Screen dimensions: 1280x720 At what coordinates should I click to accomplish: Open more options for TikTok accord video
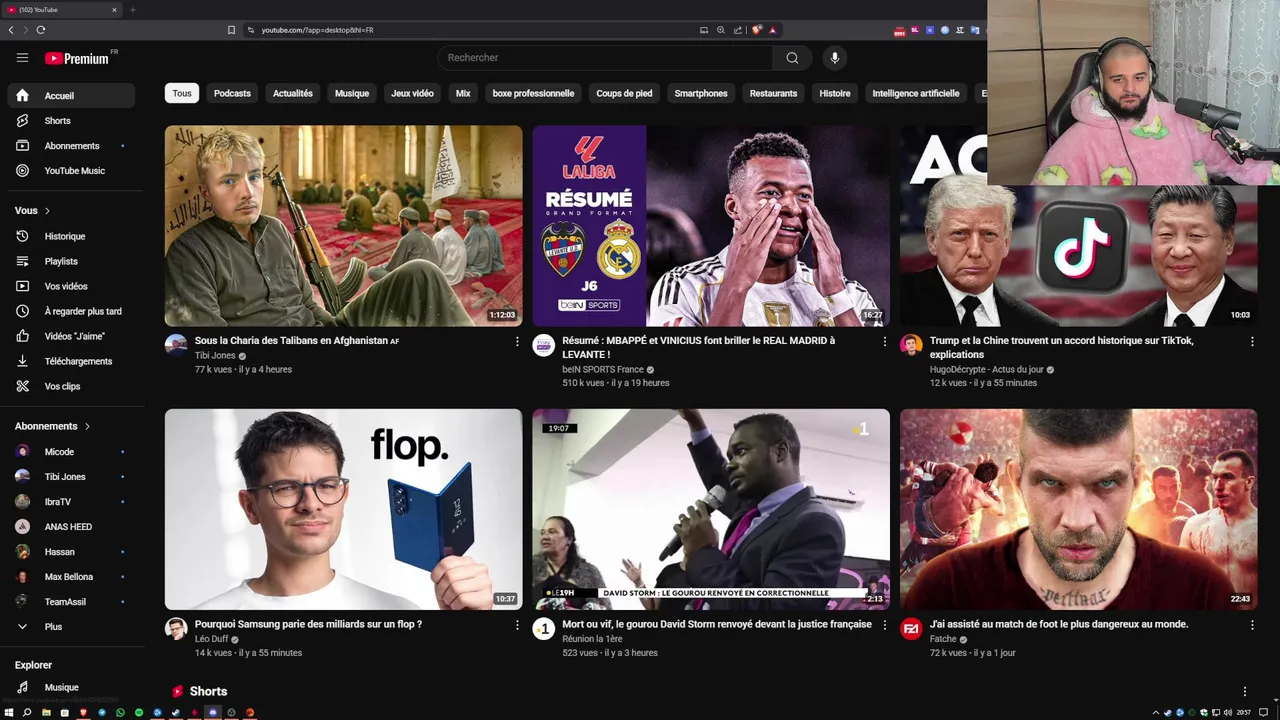pyautogui.click(x=1252, y=342)
